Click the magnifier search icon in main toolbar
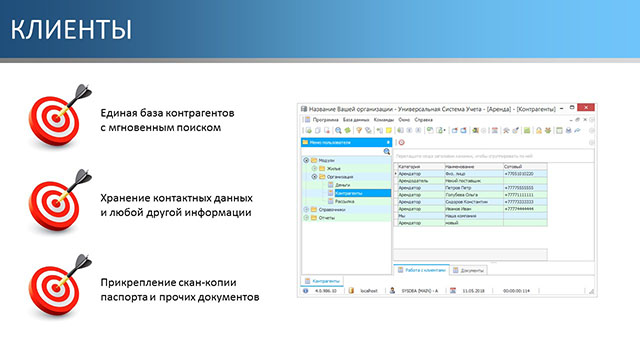640x360 pixels. (x=338, y=131)
